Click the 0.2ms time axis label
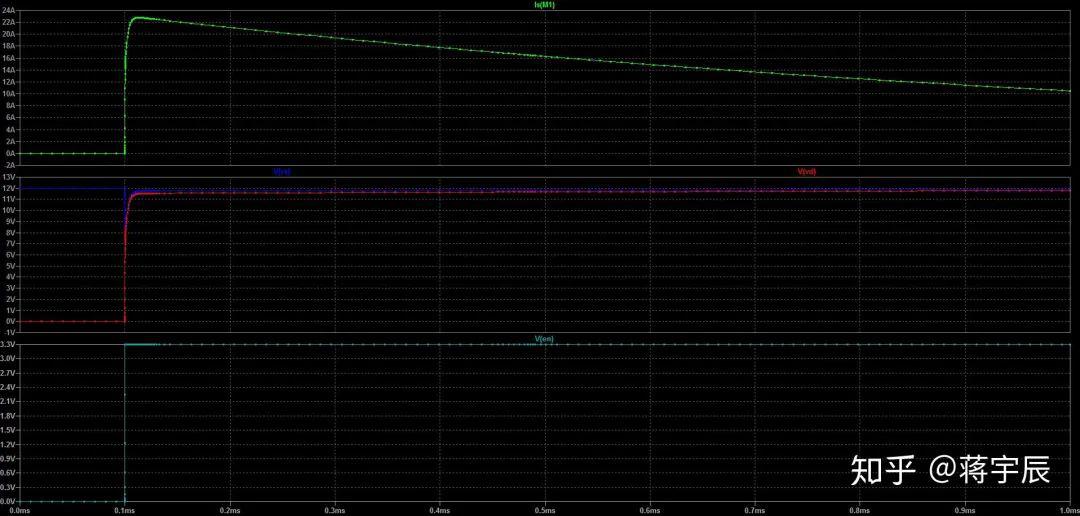Image resolution: width=1080 pixels, height=516 pixels. [x=229, y=511]
